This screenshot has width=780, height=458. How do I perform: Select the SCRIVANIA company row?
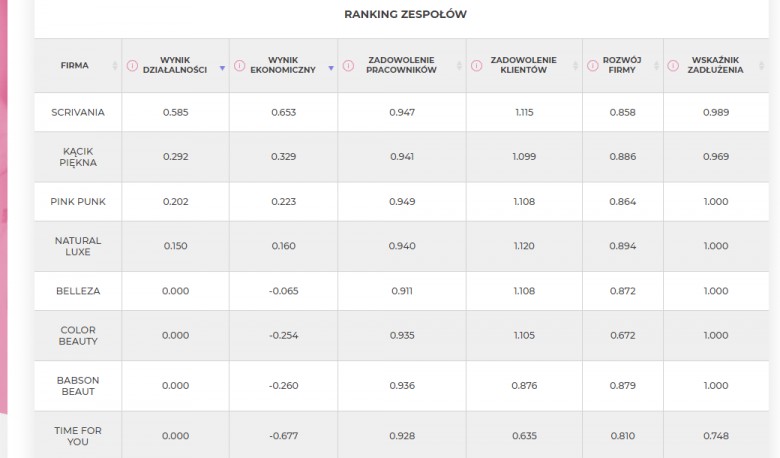tap(401, 112)
